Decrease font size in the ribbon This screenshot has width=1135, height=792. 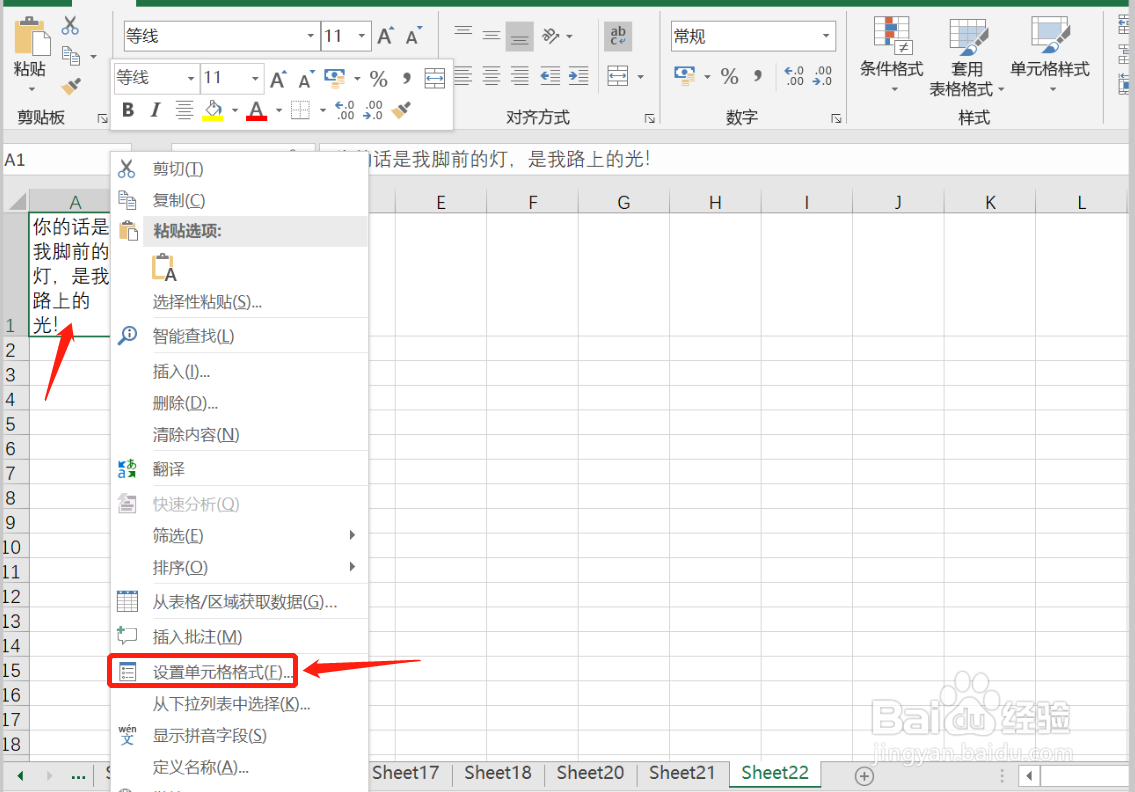pos(413,35)
